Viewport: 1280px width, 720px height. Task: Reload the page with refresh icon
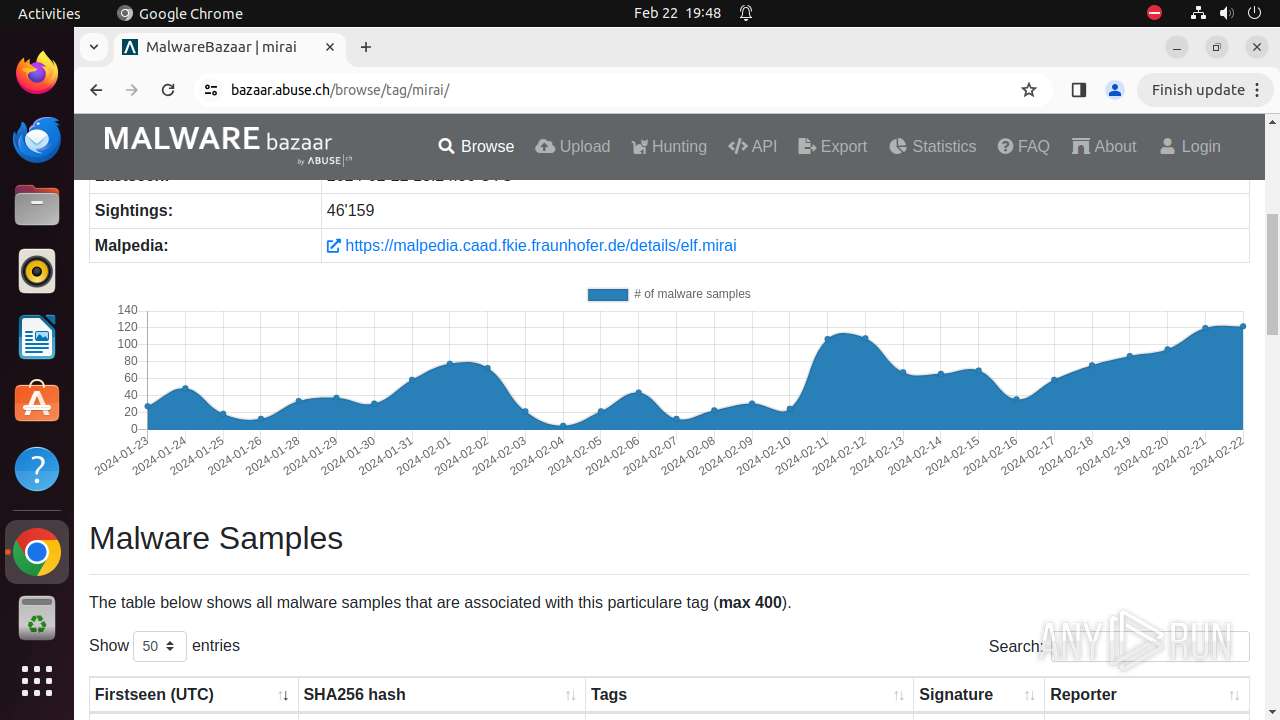(168, 90)
